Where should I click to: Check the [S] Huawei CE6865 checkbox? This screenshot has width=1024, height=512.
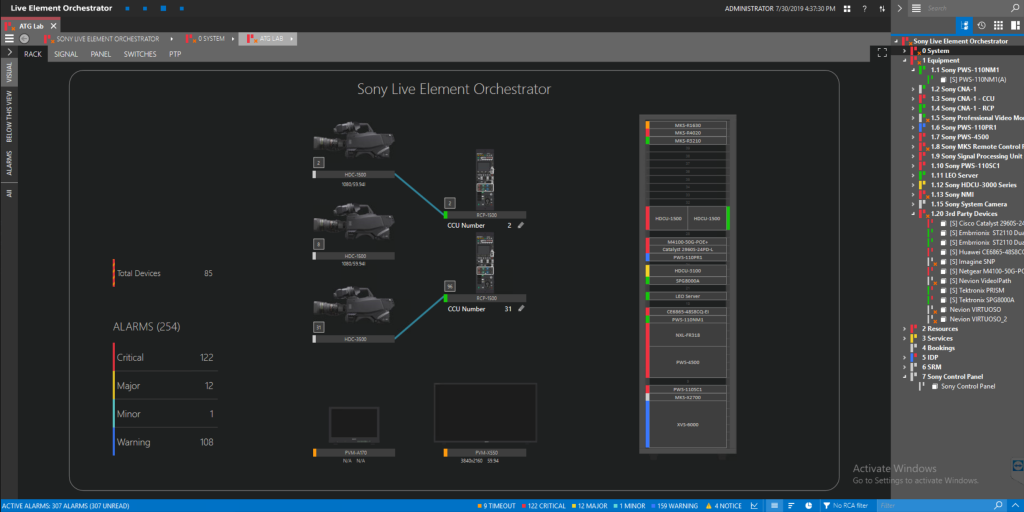click(x=944, y=252)
